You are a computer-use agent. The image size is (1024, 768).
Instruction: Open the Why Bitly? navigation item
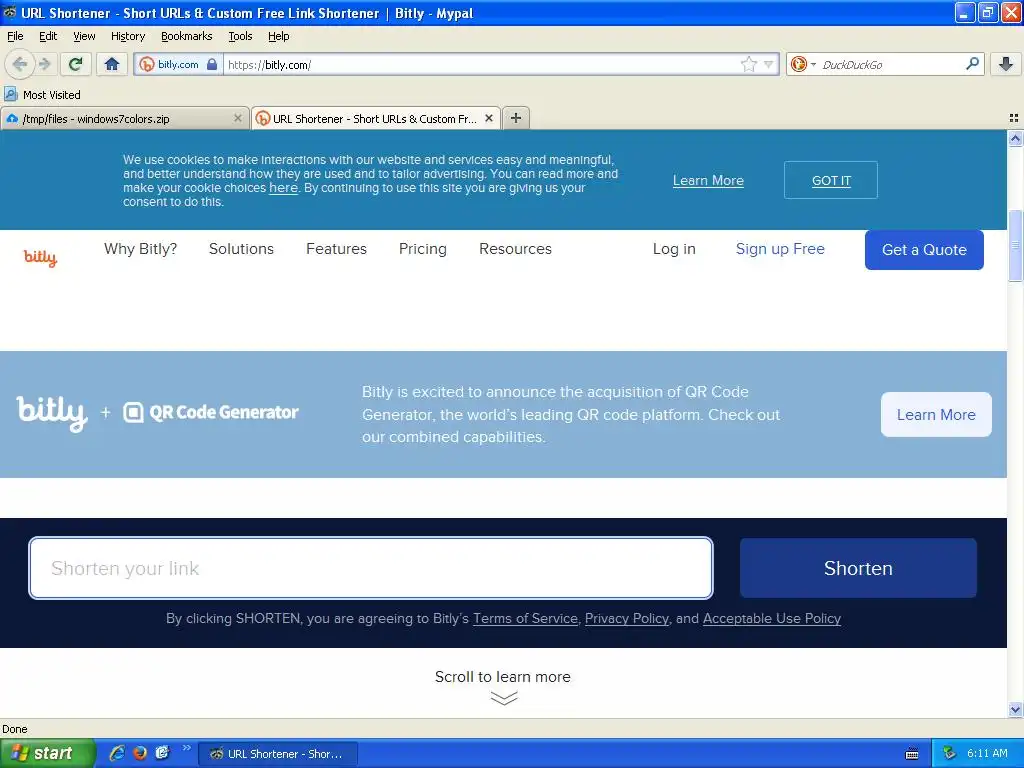click(140, 249)
